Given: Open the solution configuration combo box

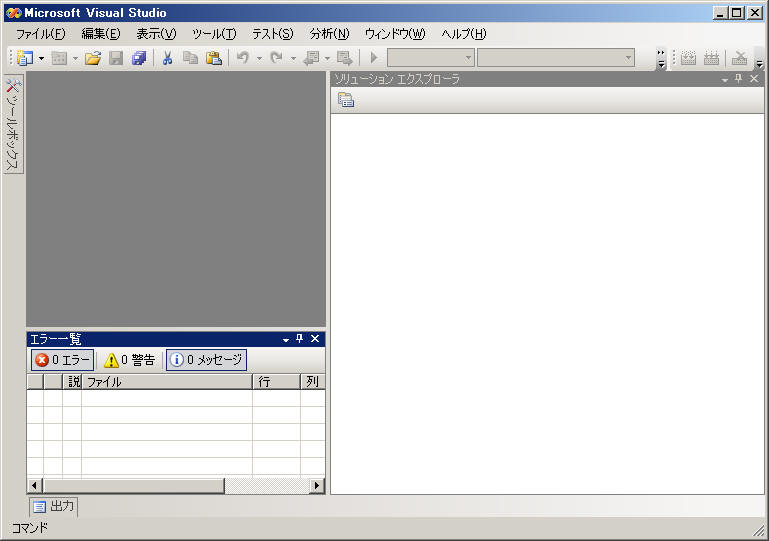Looking at the screenshot, I should pos(430,58).
